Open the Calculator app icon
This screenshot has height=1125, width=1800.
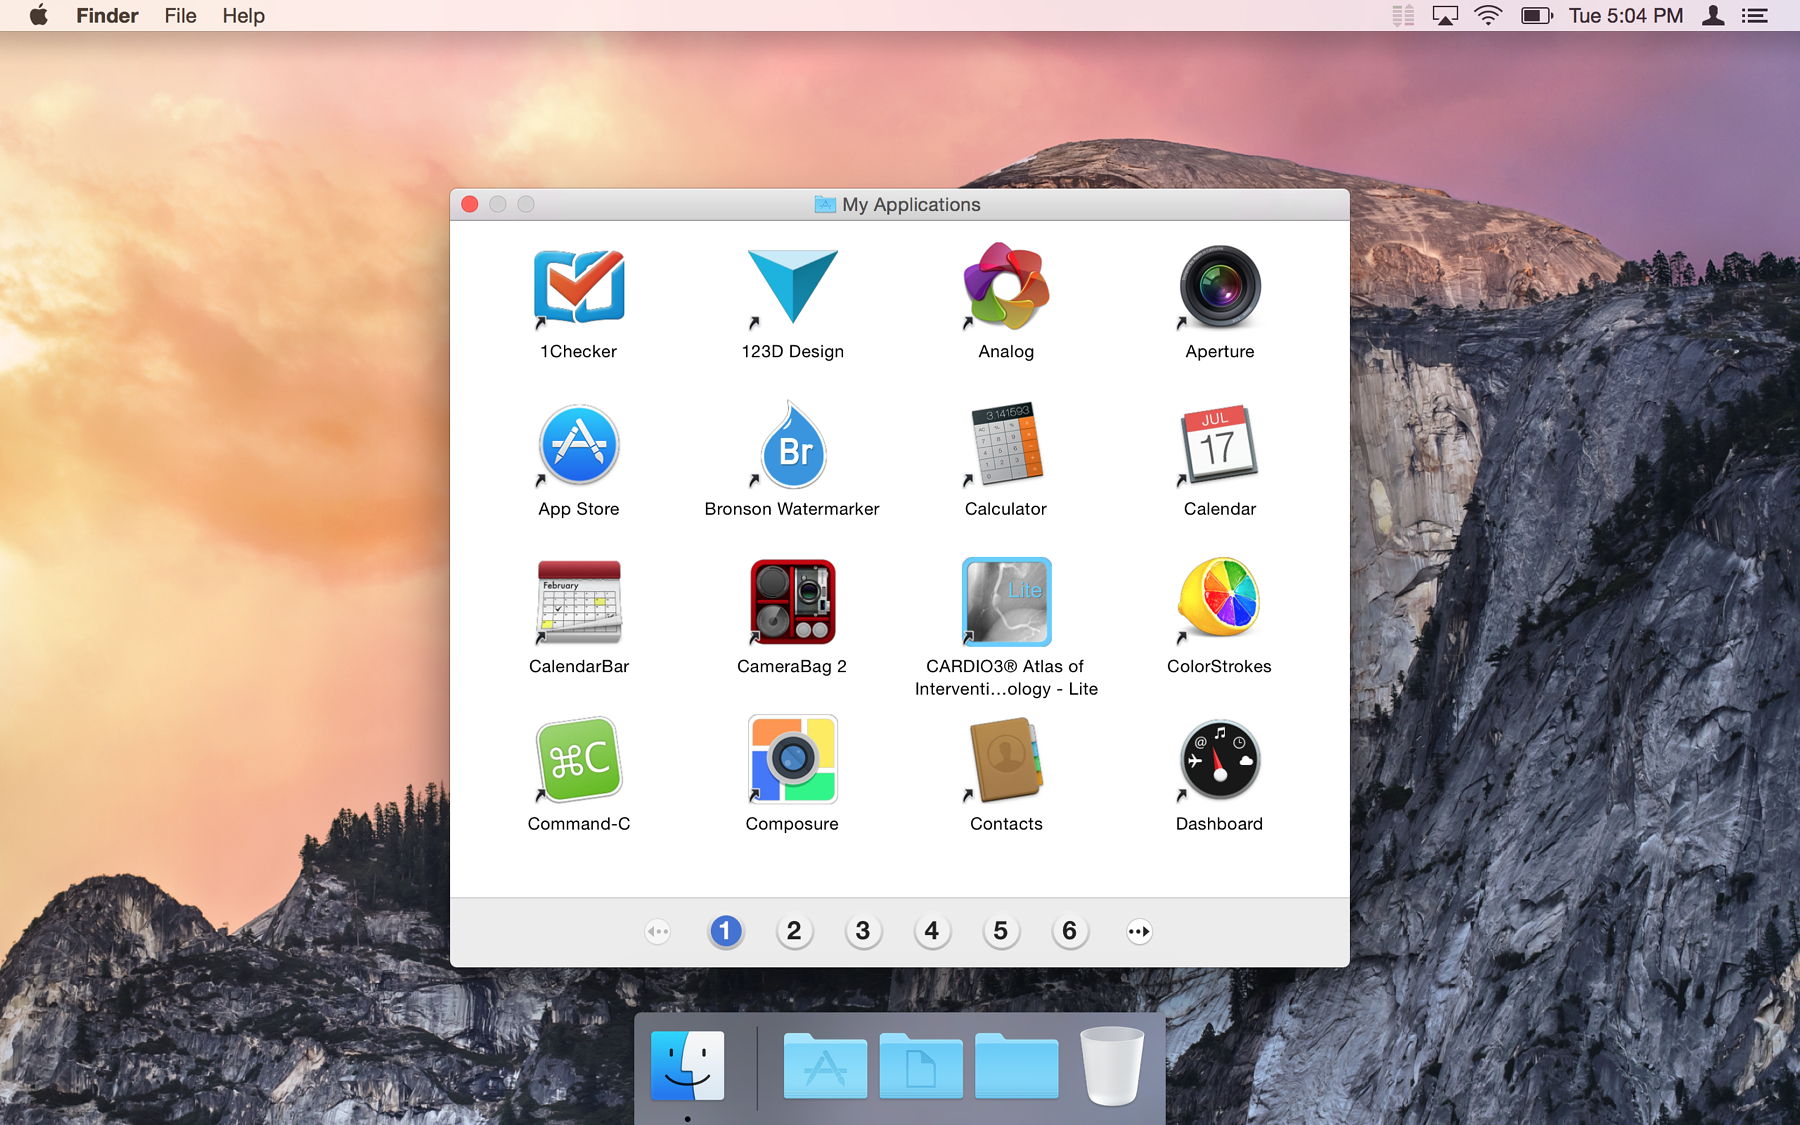[1006, 444]
